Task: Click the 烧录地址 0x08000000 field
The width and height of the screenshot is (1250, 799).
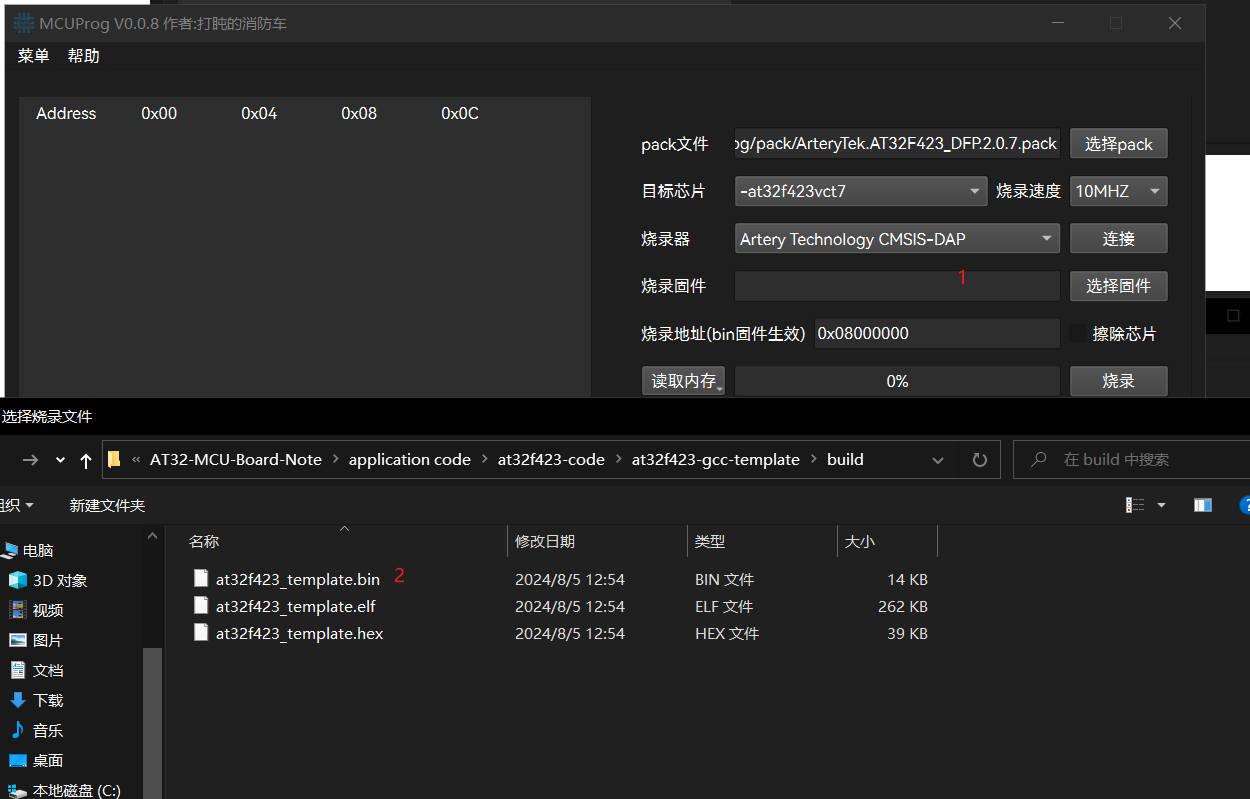Action: pyautogui.click(x=937, y=334)
